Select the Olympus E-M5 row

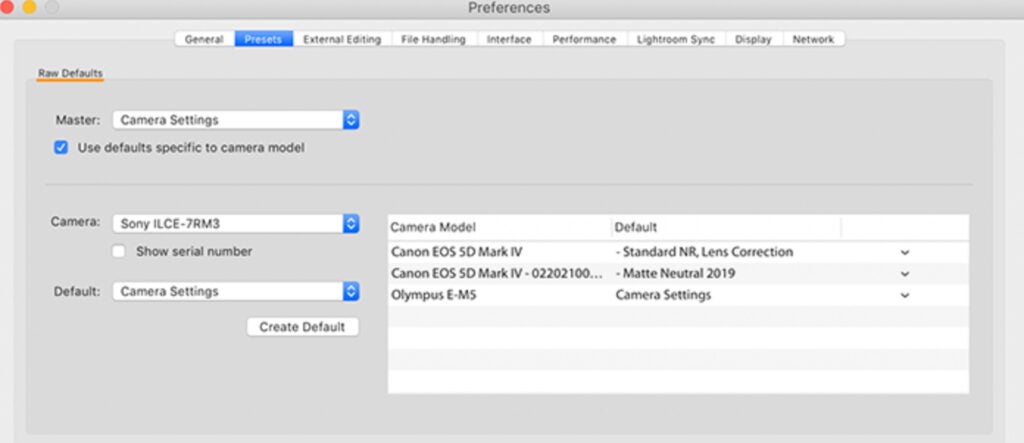click(679, 295)
